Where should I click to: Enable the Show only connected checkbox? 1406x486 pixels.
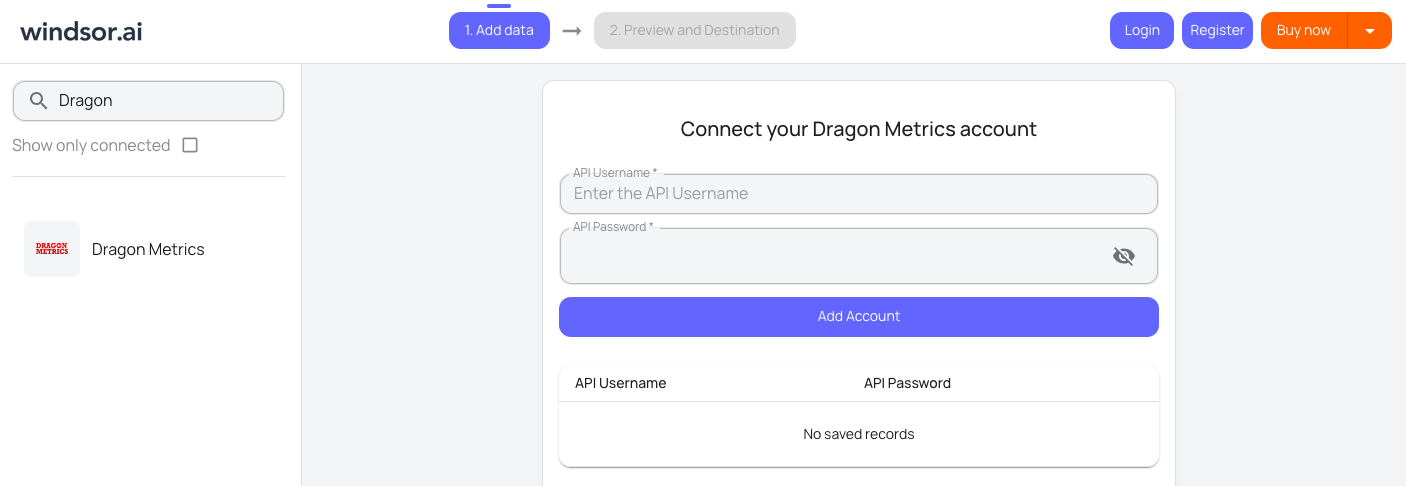tap(190, 145)
